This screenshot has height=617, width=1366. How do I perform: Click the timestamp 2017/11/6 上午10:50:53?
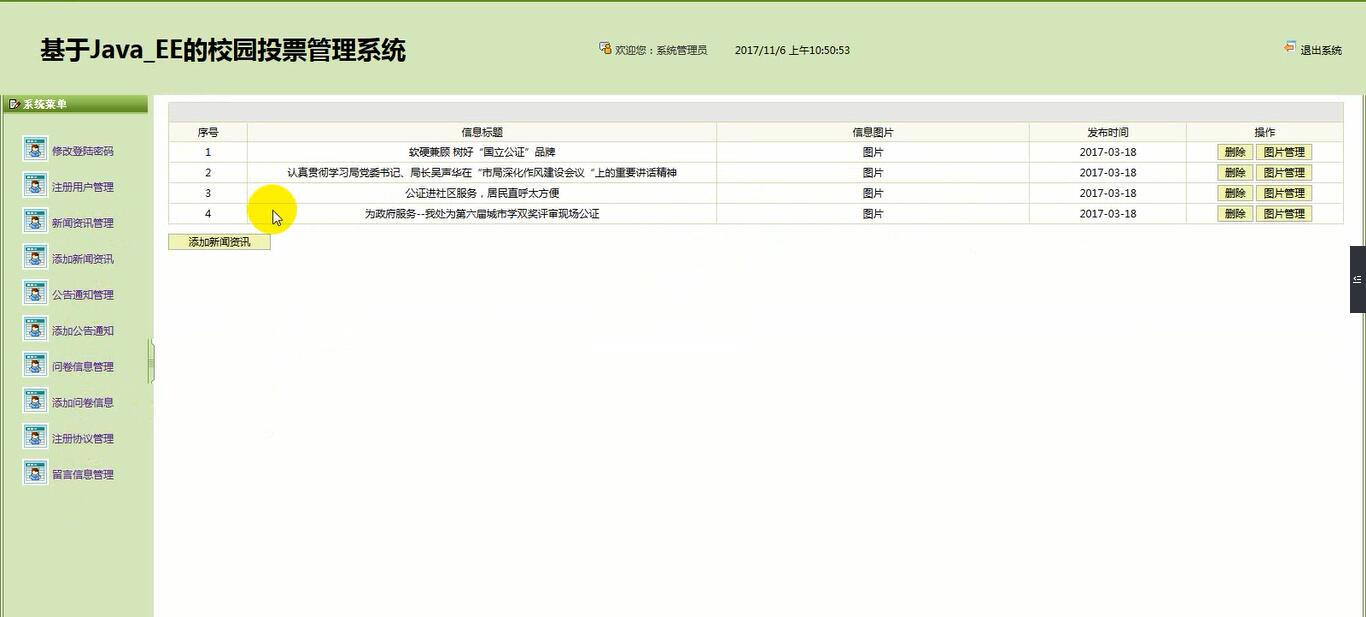tap(792, 50)
